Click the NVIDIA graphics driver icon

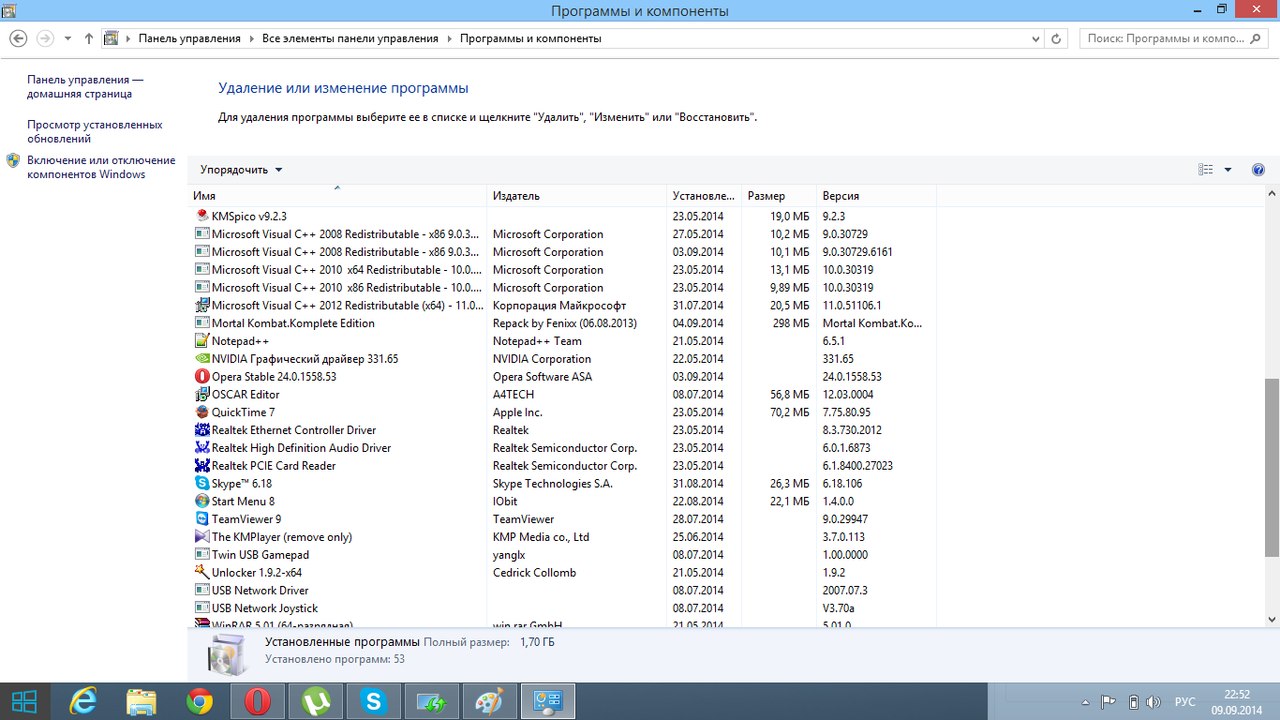[202, 359]
